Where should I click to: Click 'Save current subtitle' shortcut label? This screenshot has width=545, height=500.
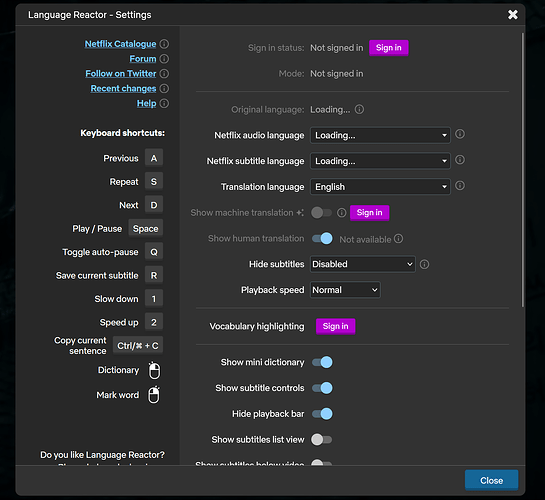tap(97, 276)
